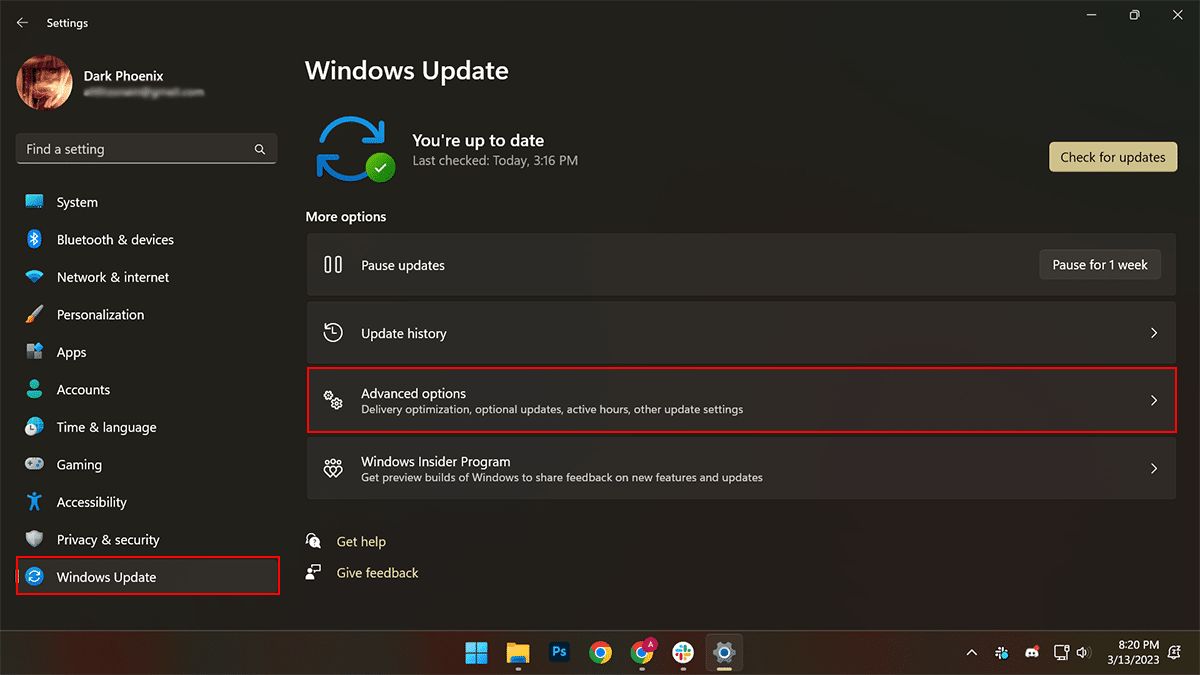Open Advanced options chevron arrow
The image size is (1200, 675).
pyautogui.click(x=1153, y=400)
